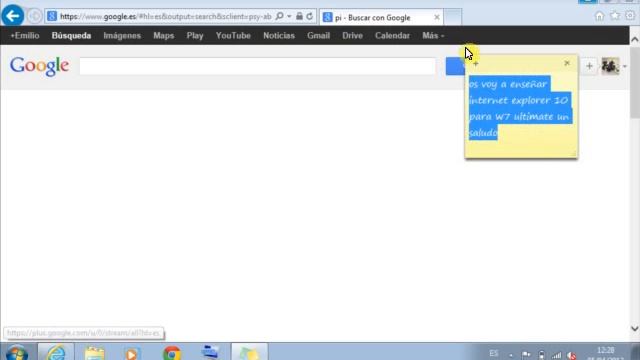640x360 pixels.
Task: Click the scrollbar down arrow
Action: click(x=635, y=329)
